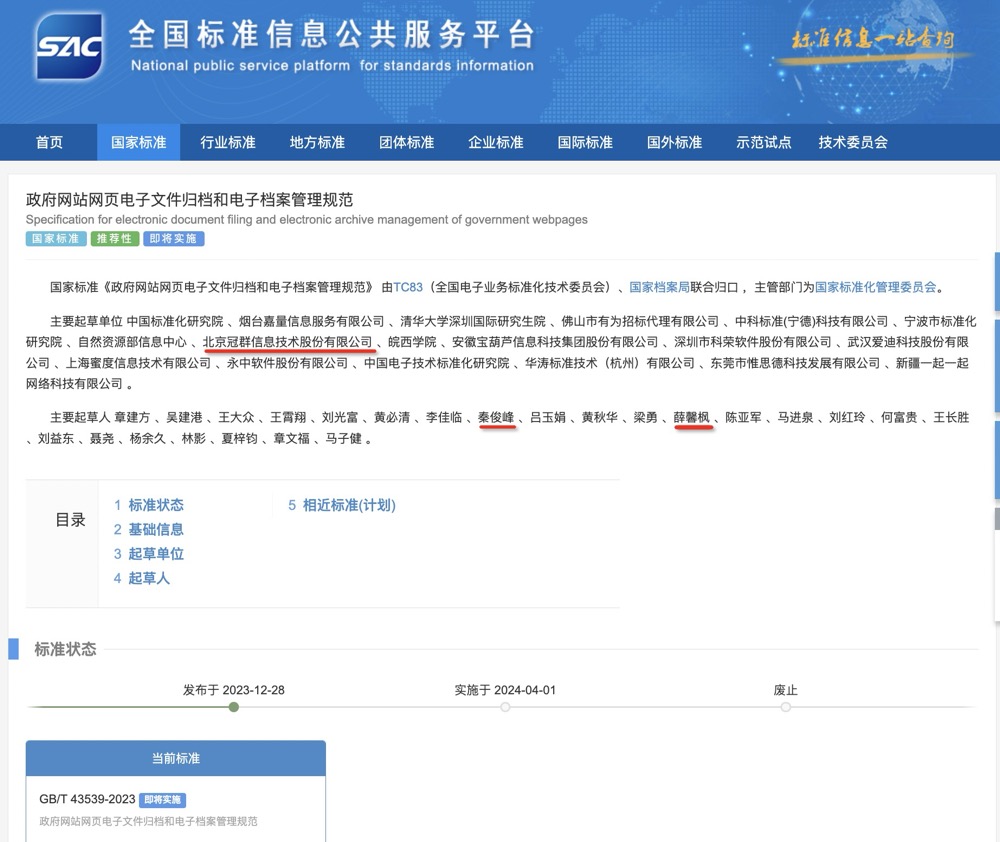Open the 技术委员会 tab
The image size is (1000, 842).
(x=853, y=142)
